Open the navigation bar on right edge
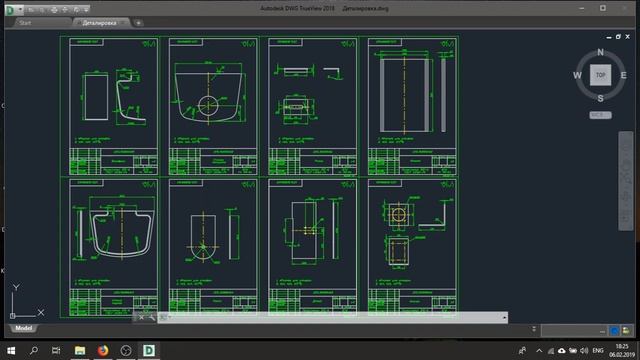 [x=626, y=181]
